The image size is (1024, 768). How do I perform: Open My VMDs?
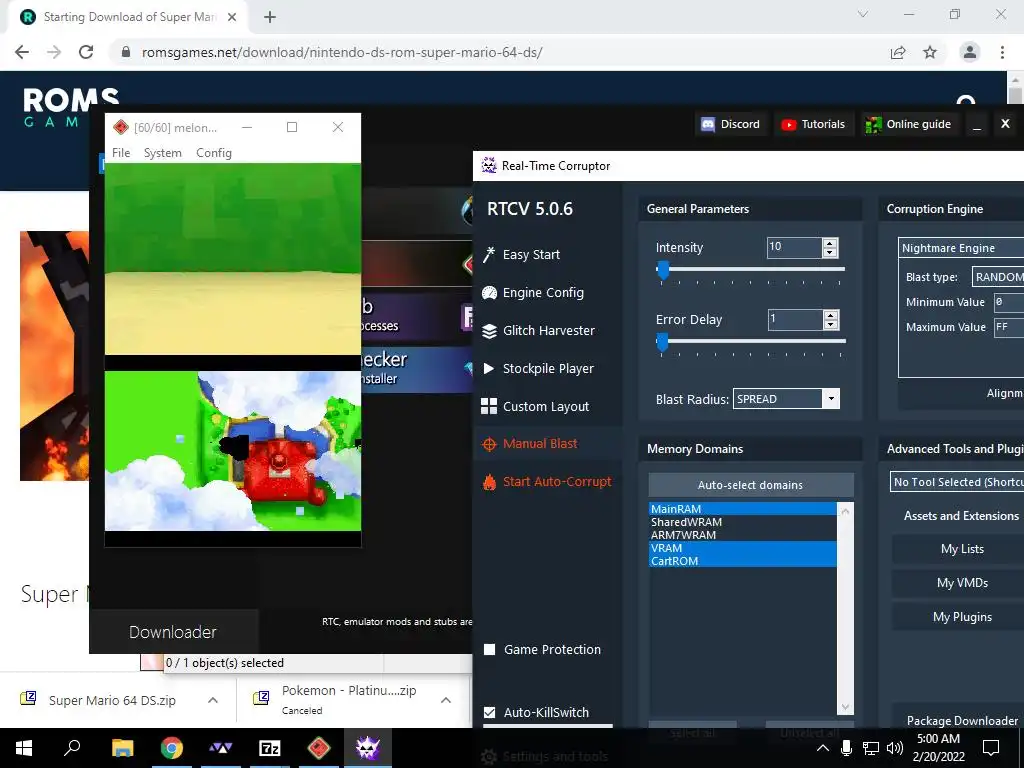(962, 583)
